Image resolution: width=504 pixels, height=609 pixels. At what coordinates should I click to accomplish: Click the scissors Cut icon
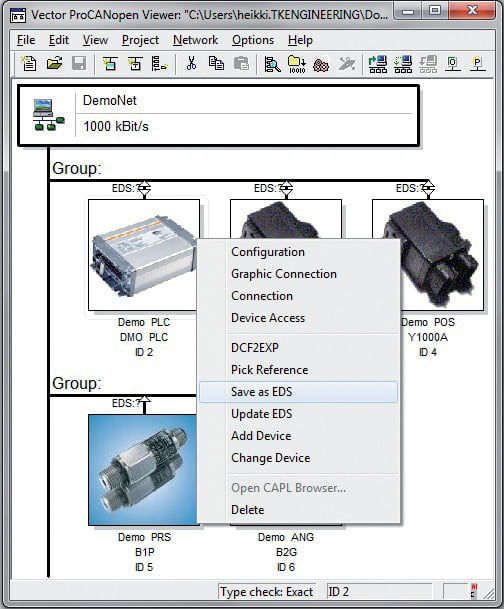click(x=191, y=64)
